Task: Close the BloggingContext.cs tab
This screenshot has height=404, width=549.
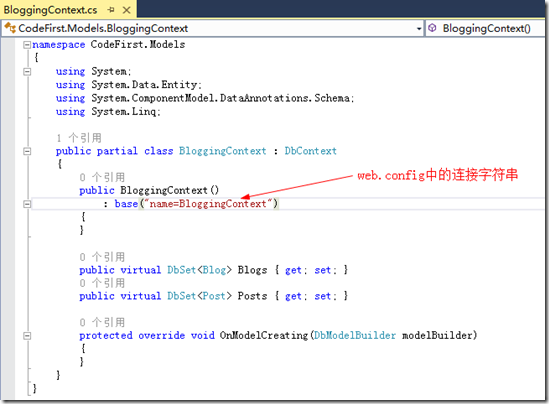Action: [127, 10]
